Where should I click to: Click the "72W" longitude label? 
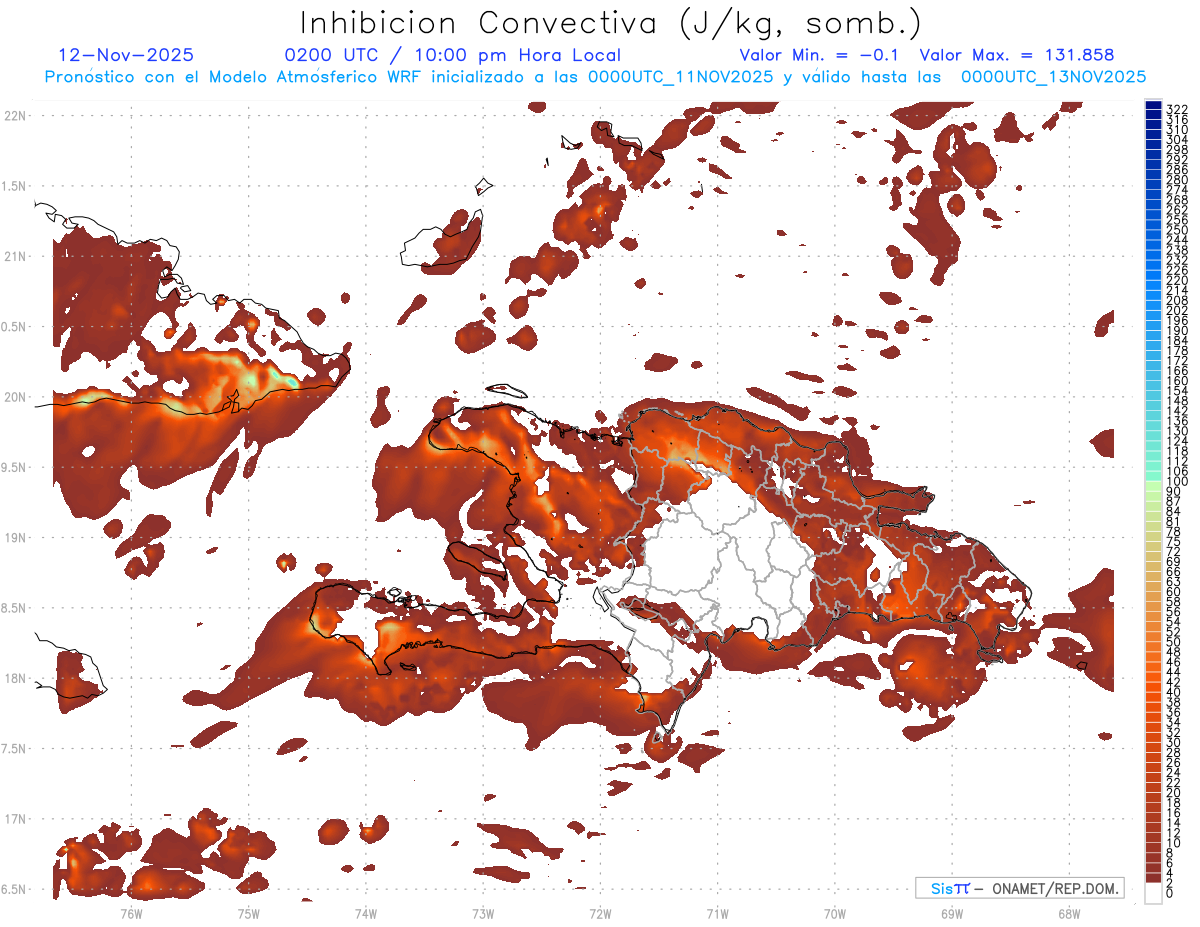coord(600,913)
